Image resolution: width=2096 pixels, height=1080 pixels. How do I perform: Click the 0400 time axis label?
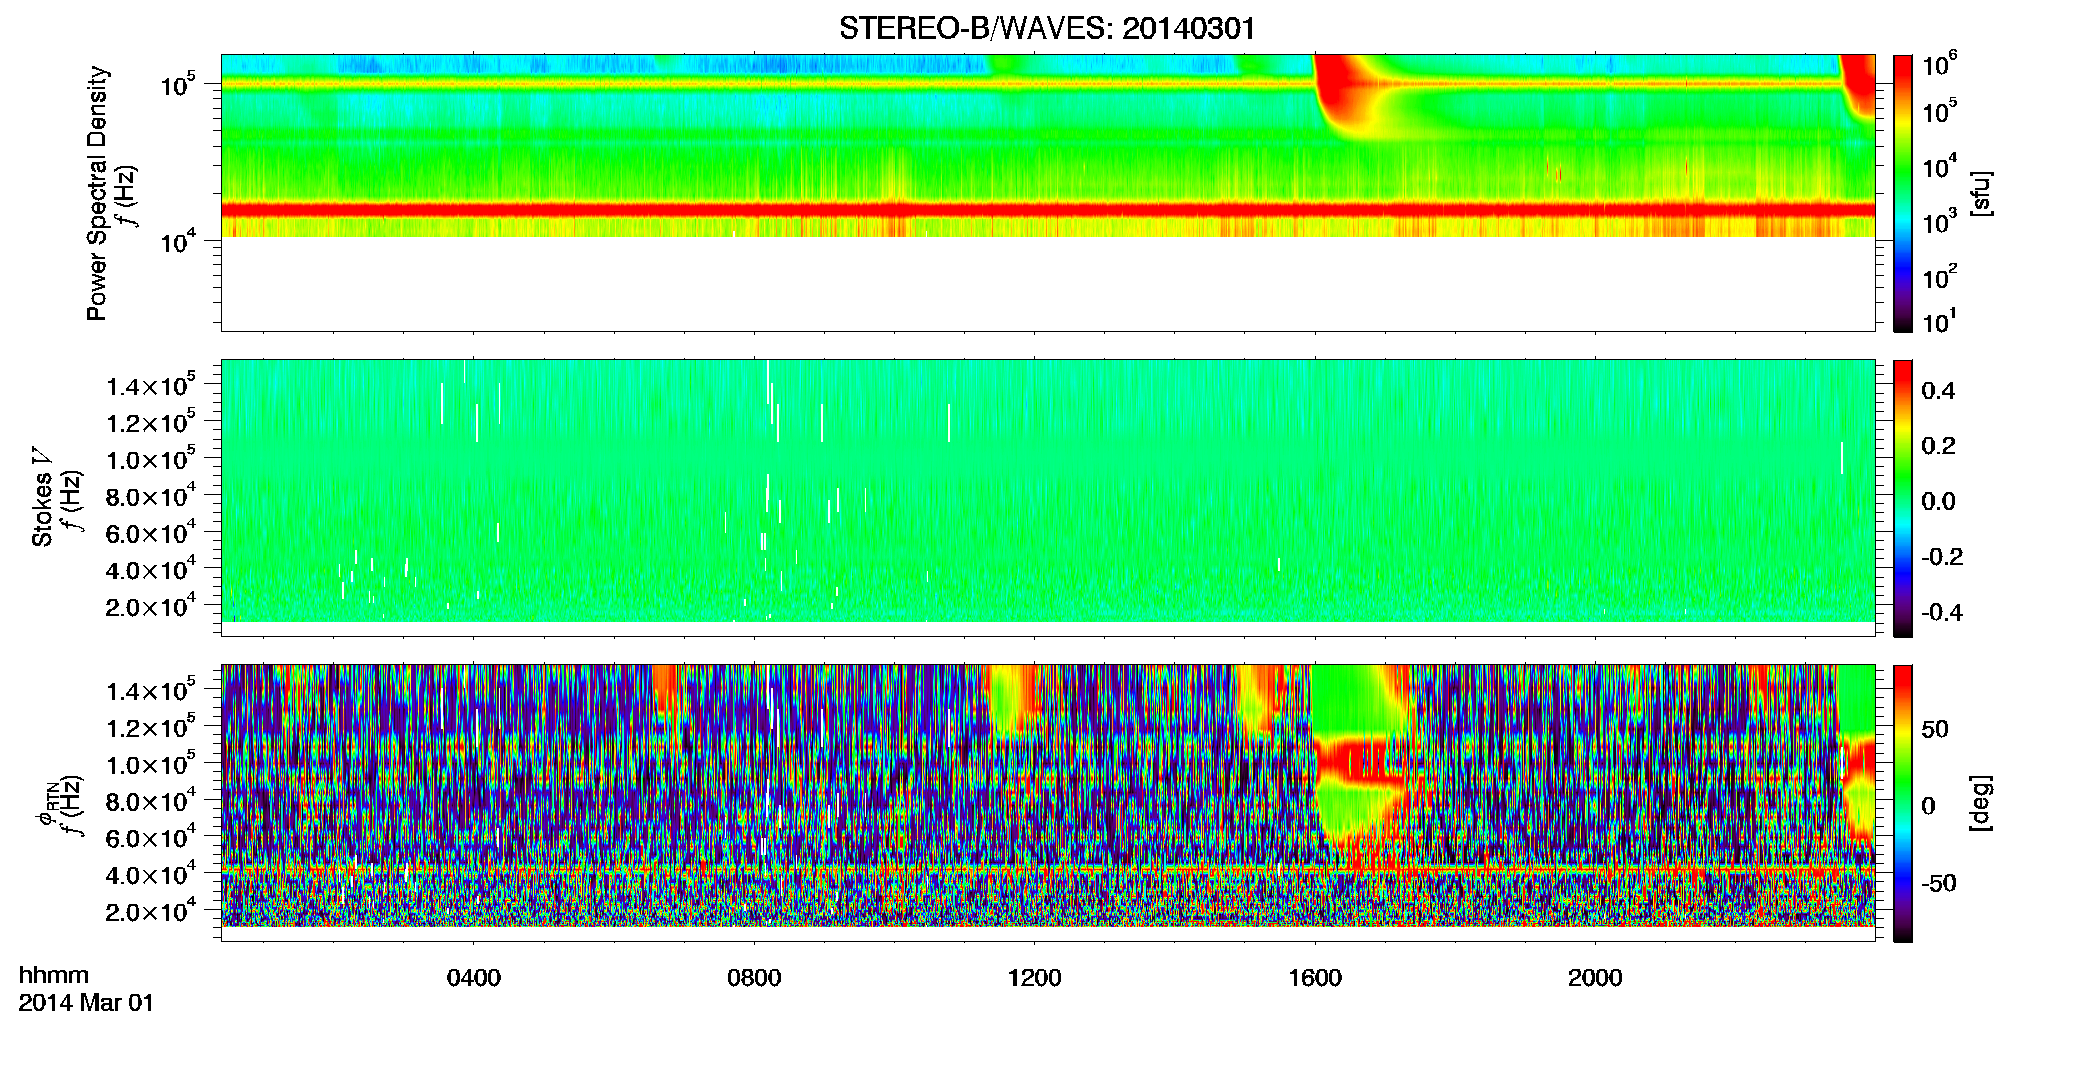pyautogui.click(x=473, y=977)
